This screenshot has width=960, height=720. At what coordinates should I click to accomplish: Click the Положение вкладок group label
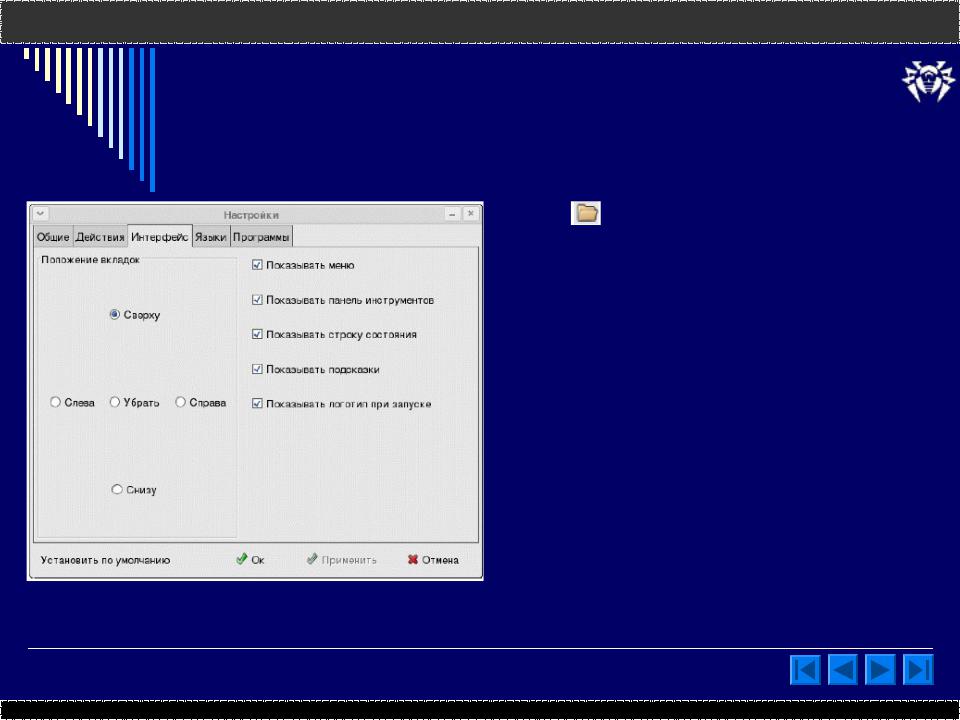[x=91, y=260]
